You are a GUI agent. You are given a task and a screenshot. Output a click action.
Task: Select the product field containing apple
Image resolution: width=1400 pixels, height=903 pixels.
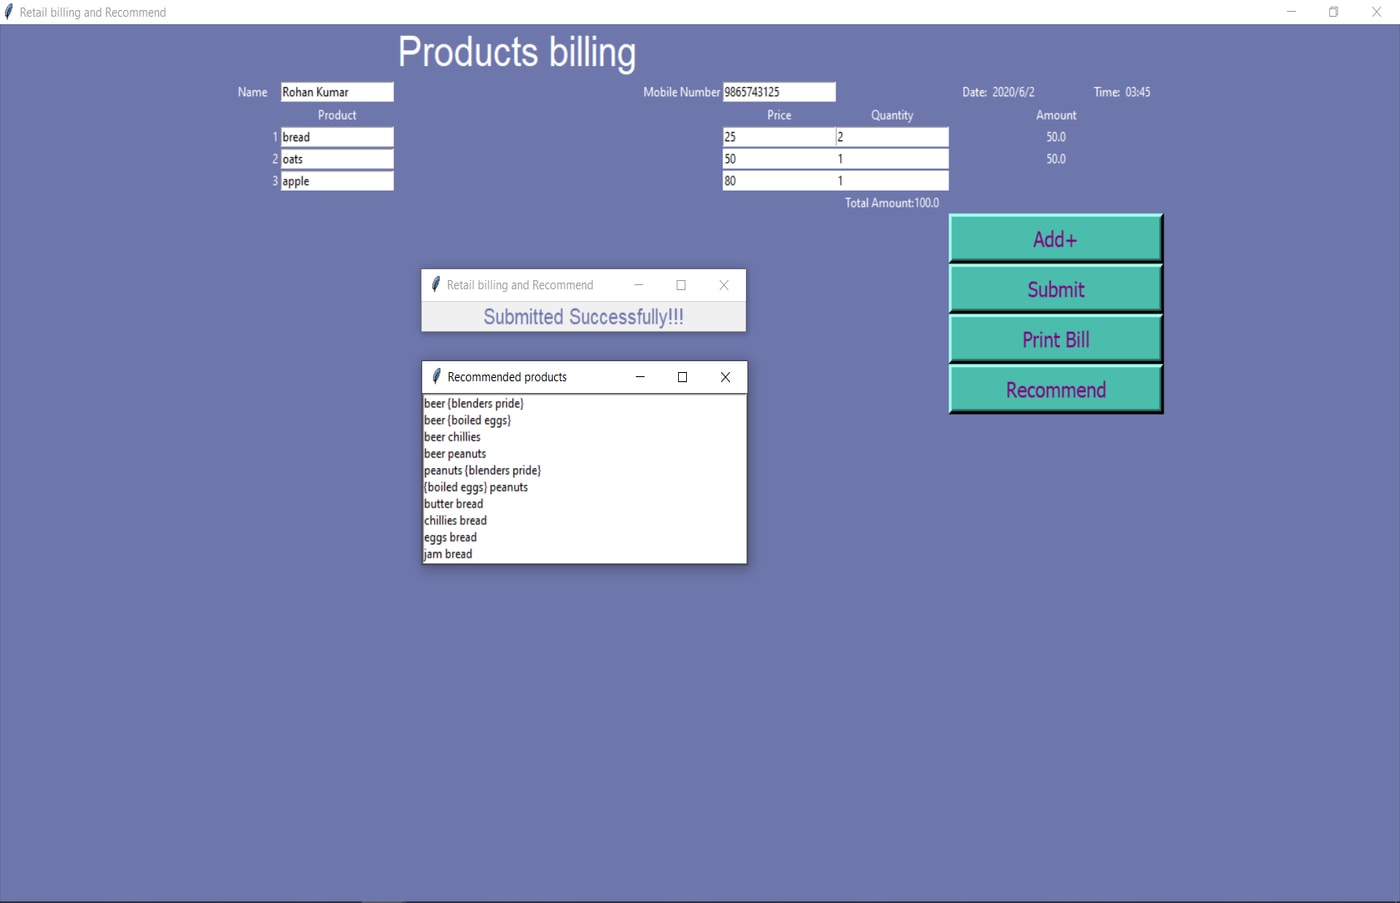(x=336, y=181)
